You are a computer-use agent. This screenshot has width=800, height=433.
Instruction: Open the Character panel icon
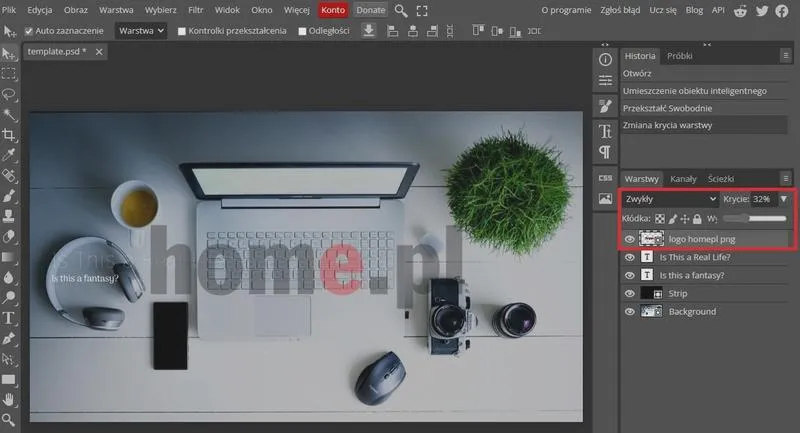click(605, 132)
